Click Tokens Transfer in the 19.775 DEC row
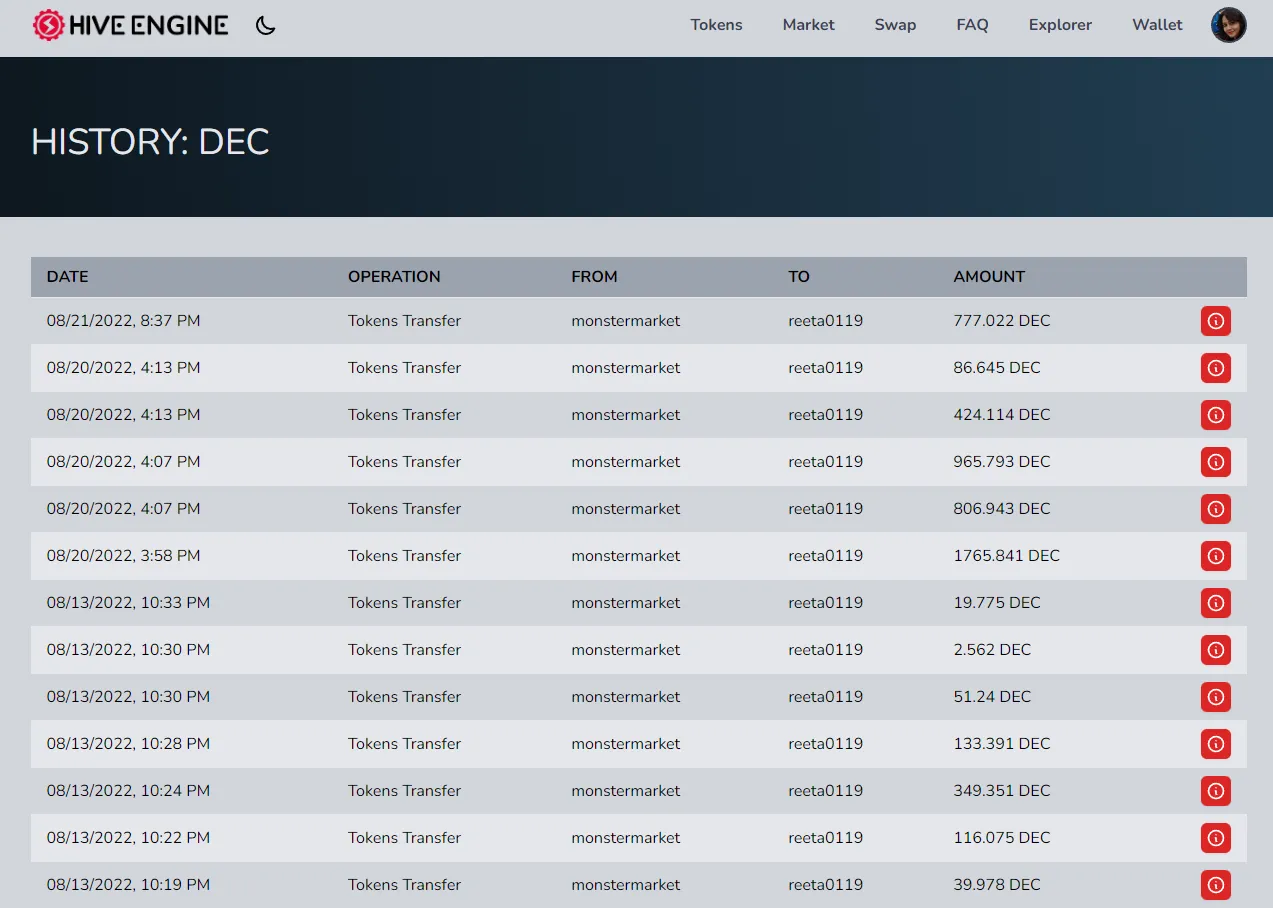 [404, 603]
